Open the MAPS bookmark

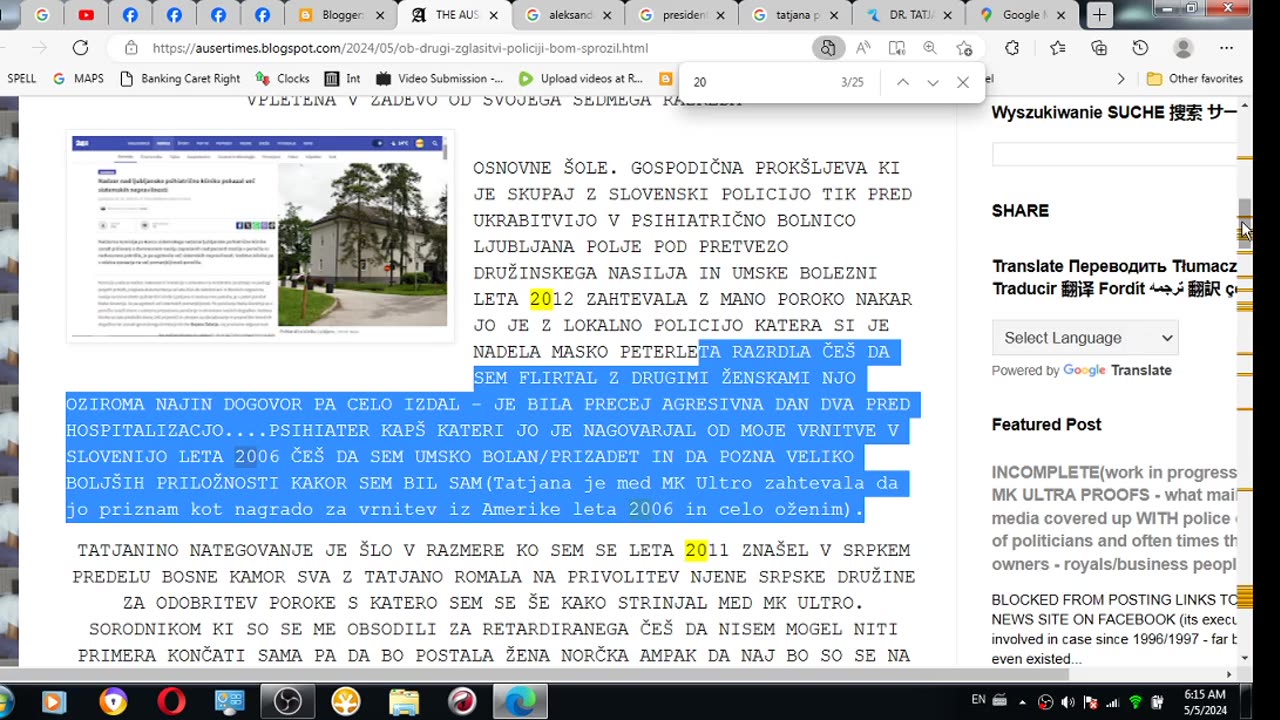tap(78, 78)
